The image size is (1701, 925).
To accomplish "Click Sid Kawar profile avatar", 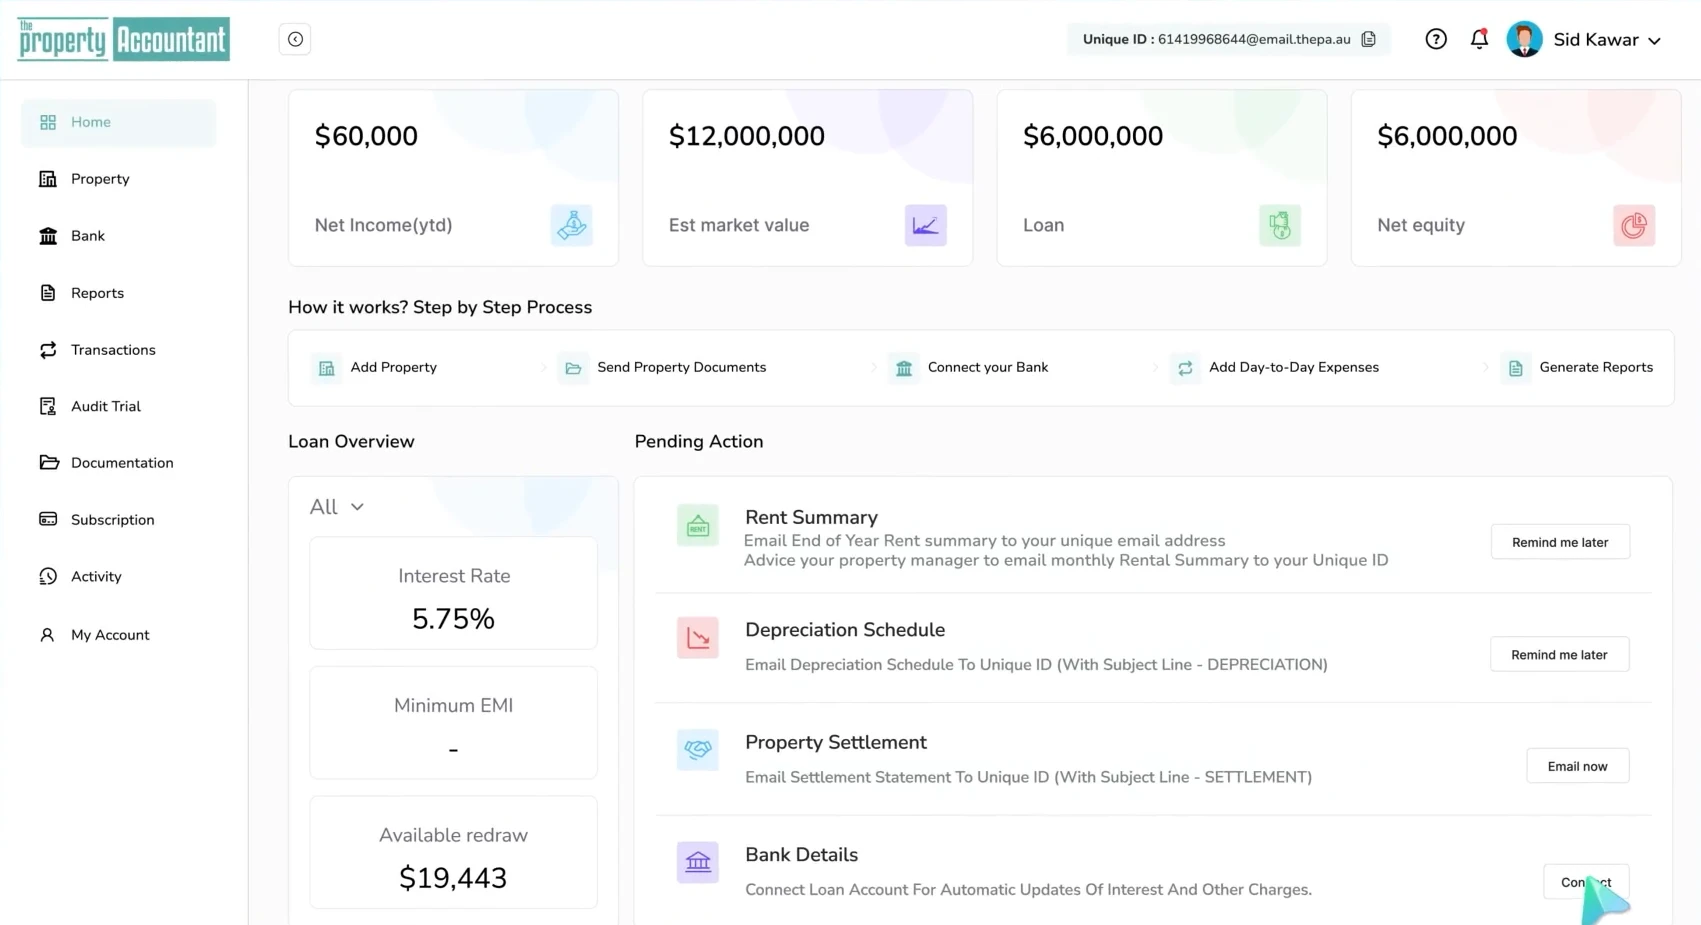I will point(1524,39).
